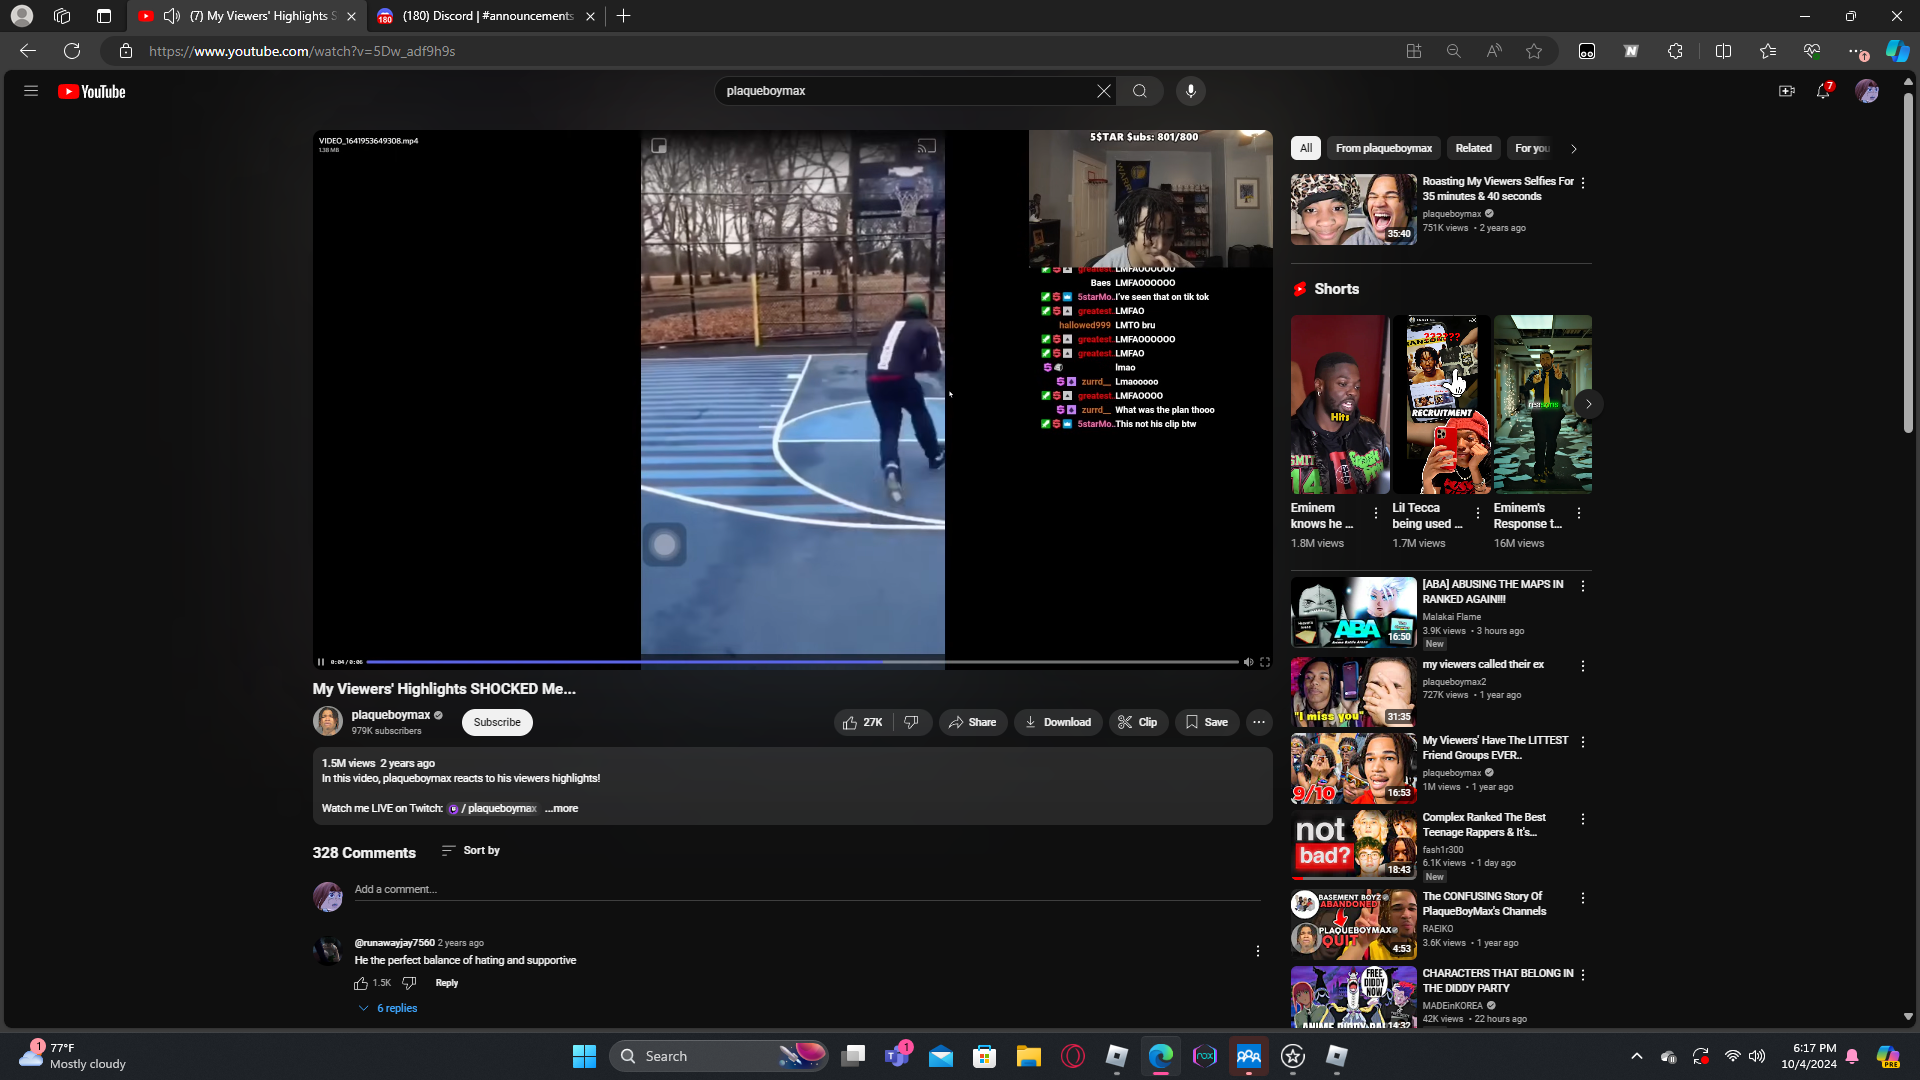Open options for runawayjay7560 comment
Screen dimensions: 1920x1080
tap(1258, 951)
